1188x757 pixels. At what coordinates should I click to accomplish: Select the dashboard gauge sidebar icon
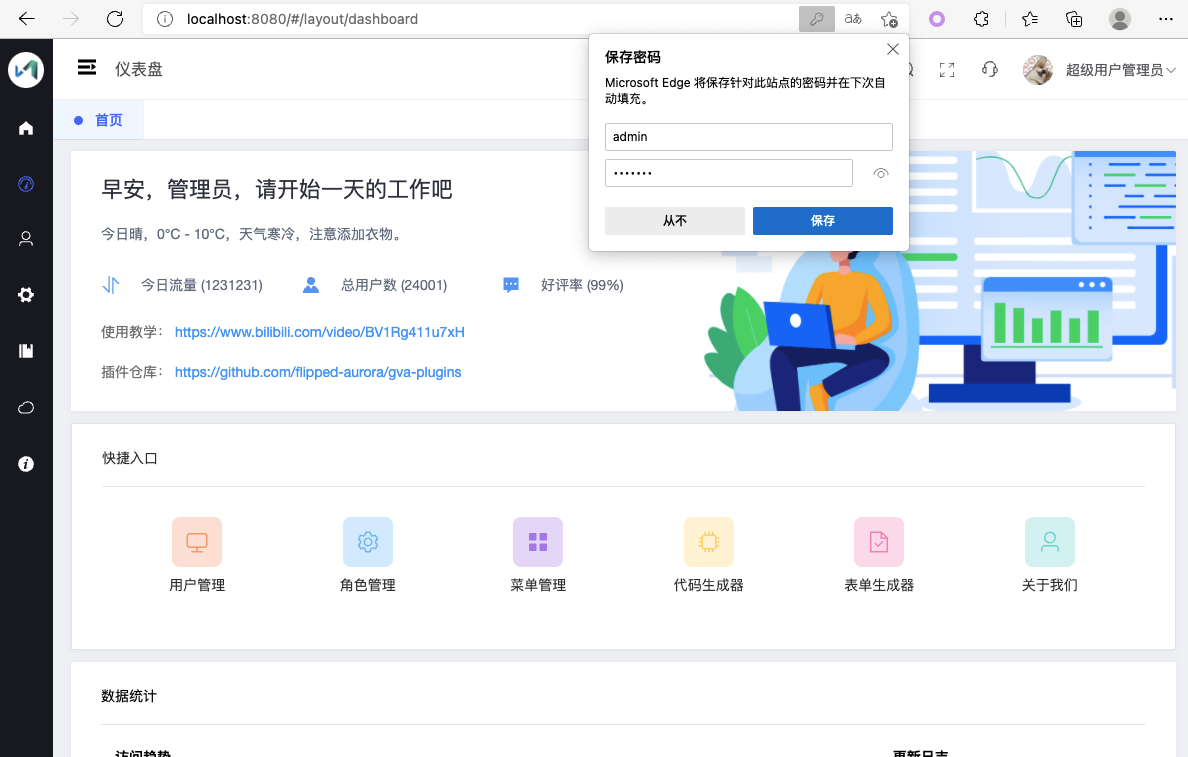pyautogui.click(x=26, y=184)
